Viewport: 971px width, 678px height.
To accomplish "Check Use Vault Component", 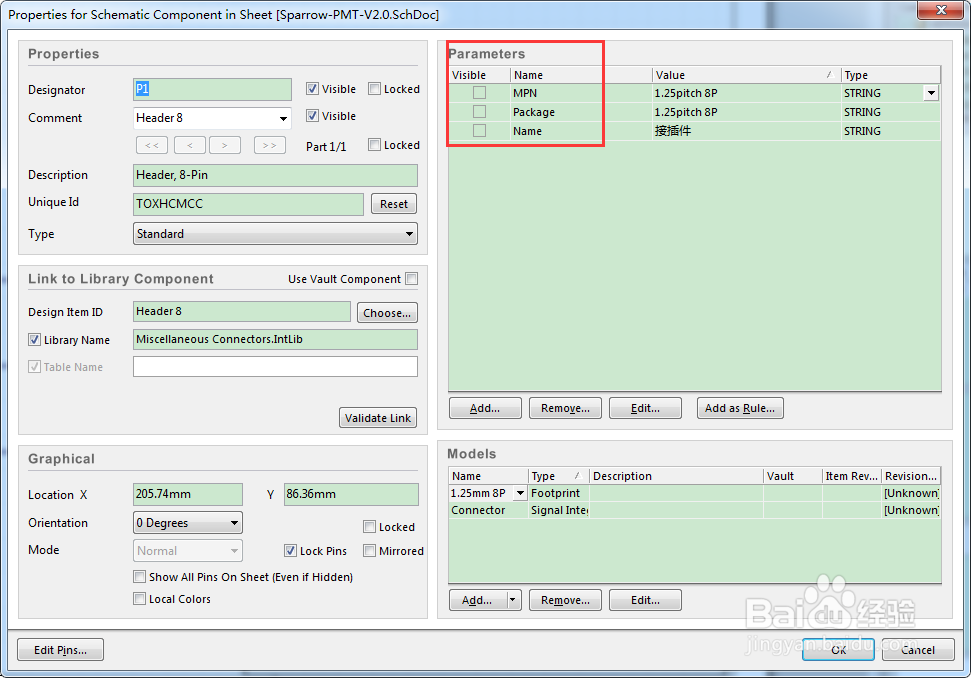I will pyautogui.click(x=411, y=278).
